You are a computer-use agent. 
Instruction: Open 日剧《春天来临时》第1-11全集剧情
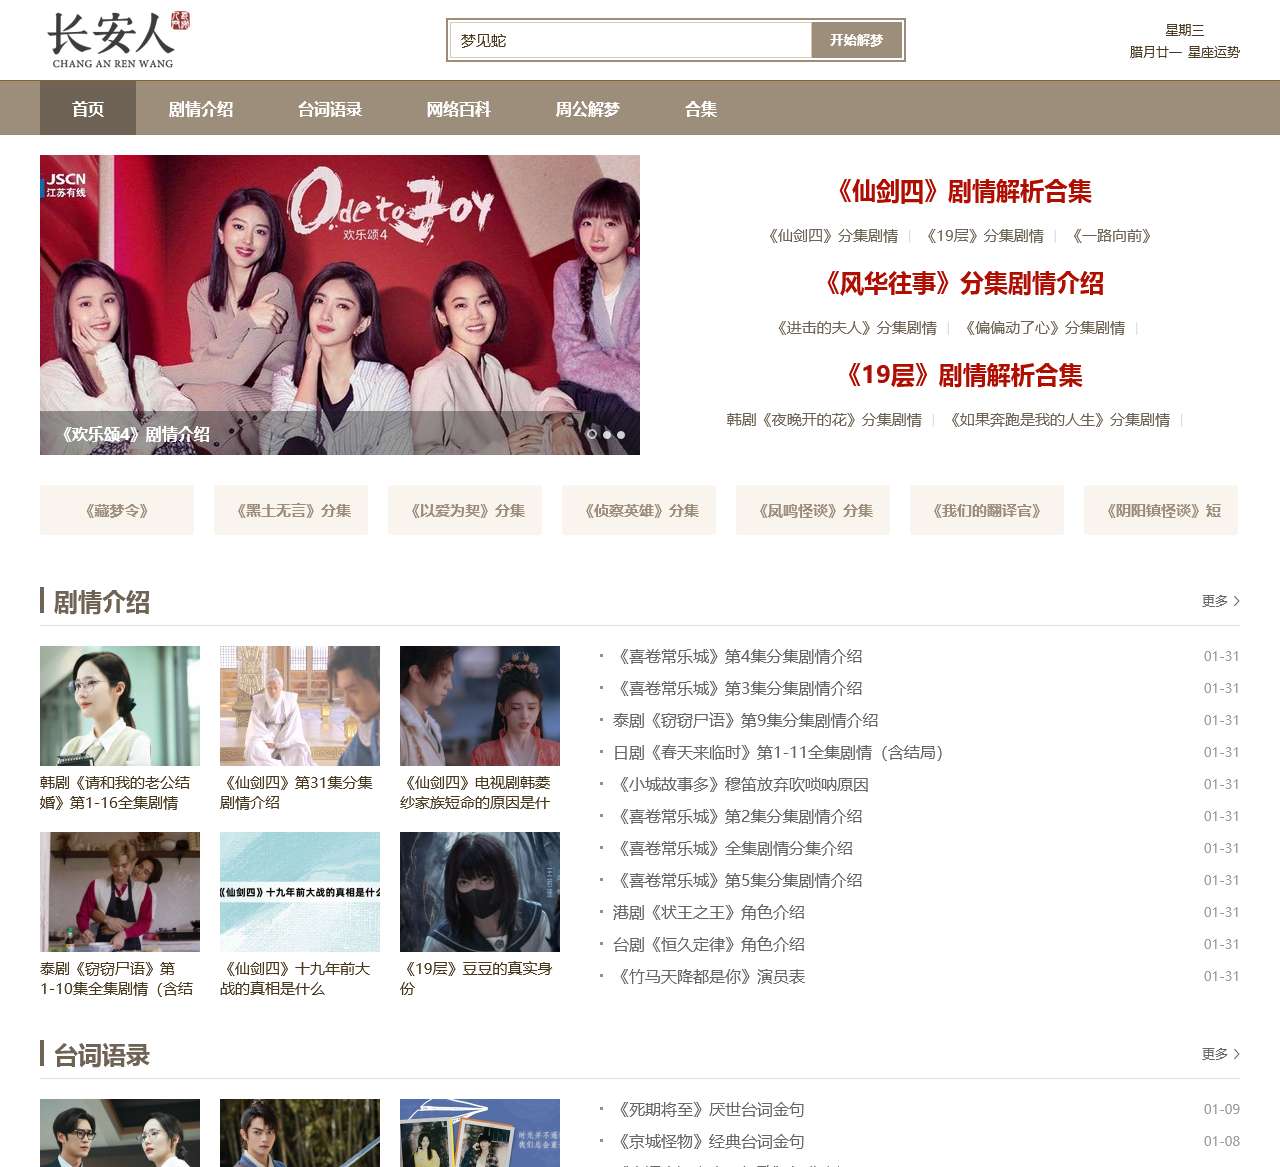pos(779,752)
